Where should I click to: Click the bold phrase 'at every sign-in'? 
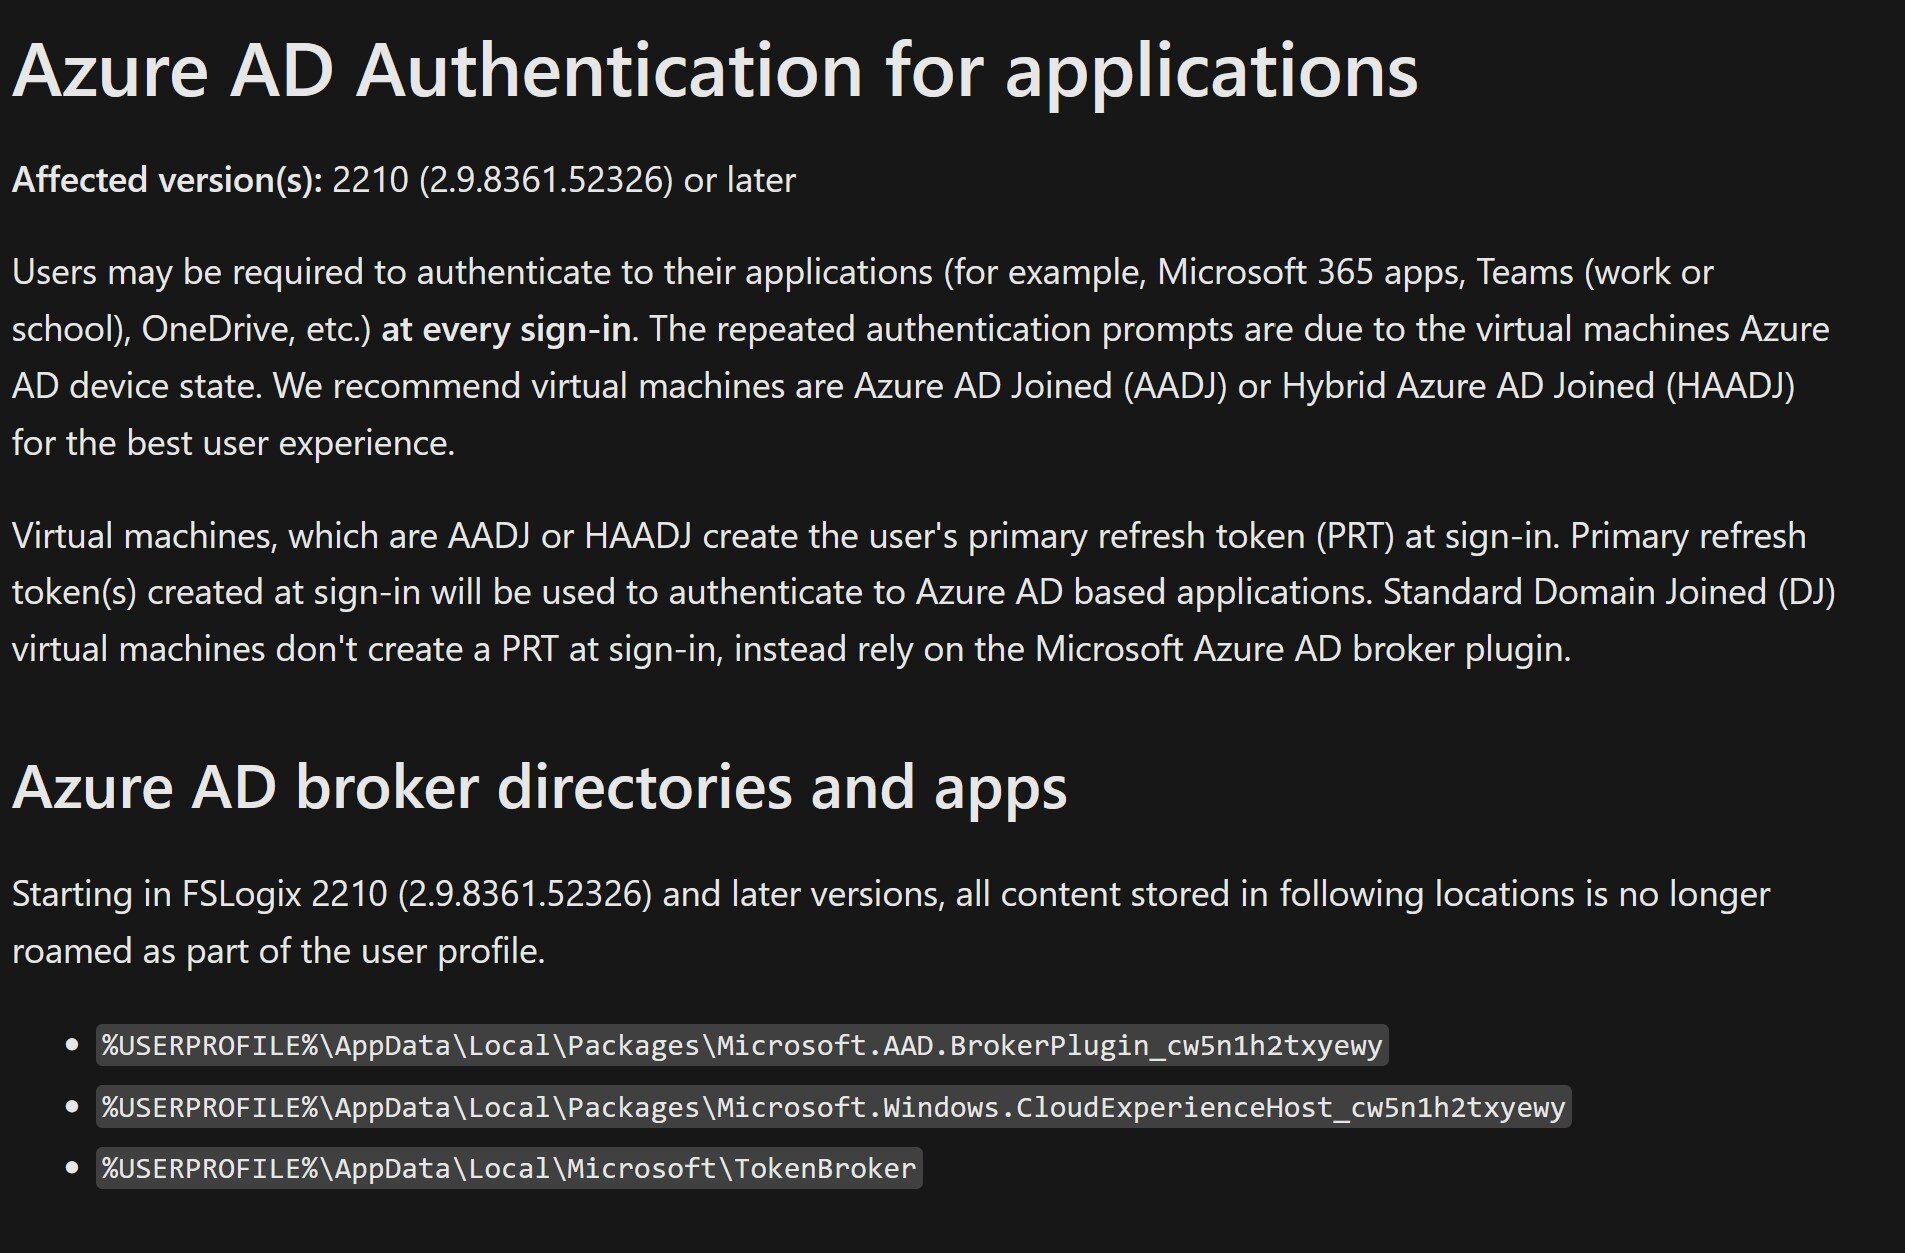point(506,329)
